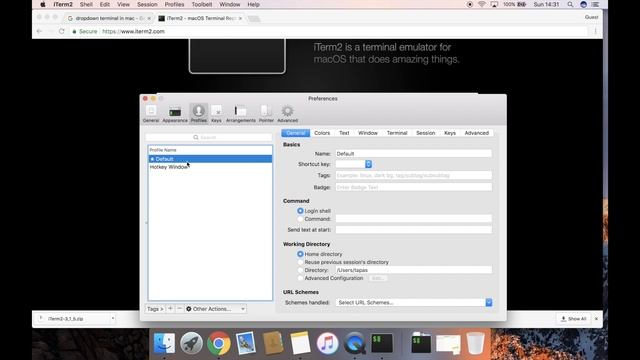Select the Profiles toolbar icon

pyautogui.click(x=199, y=113)
